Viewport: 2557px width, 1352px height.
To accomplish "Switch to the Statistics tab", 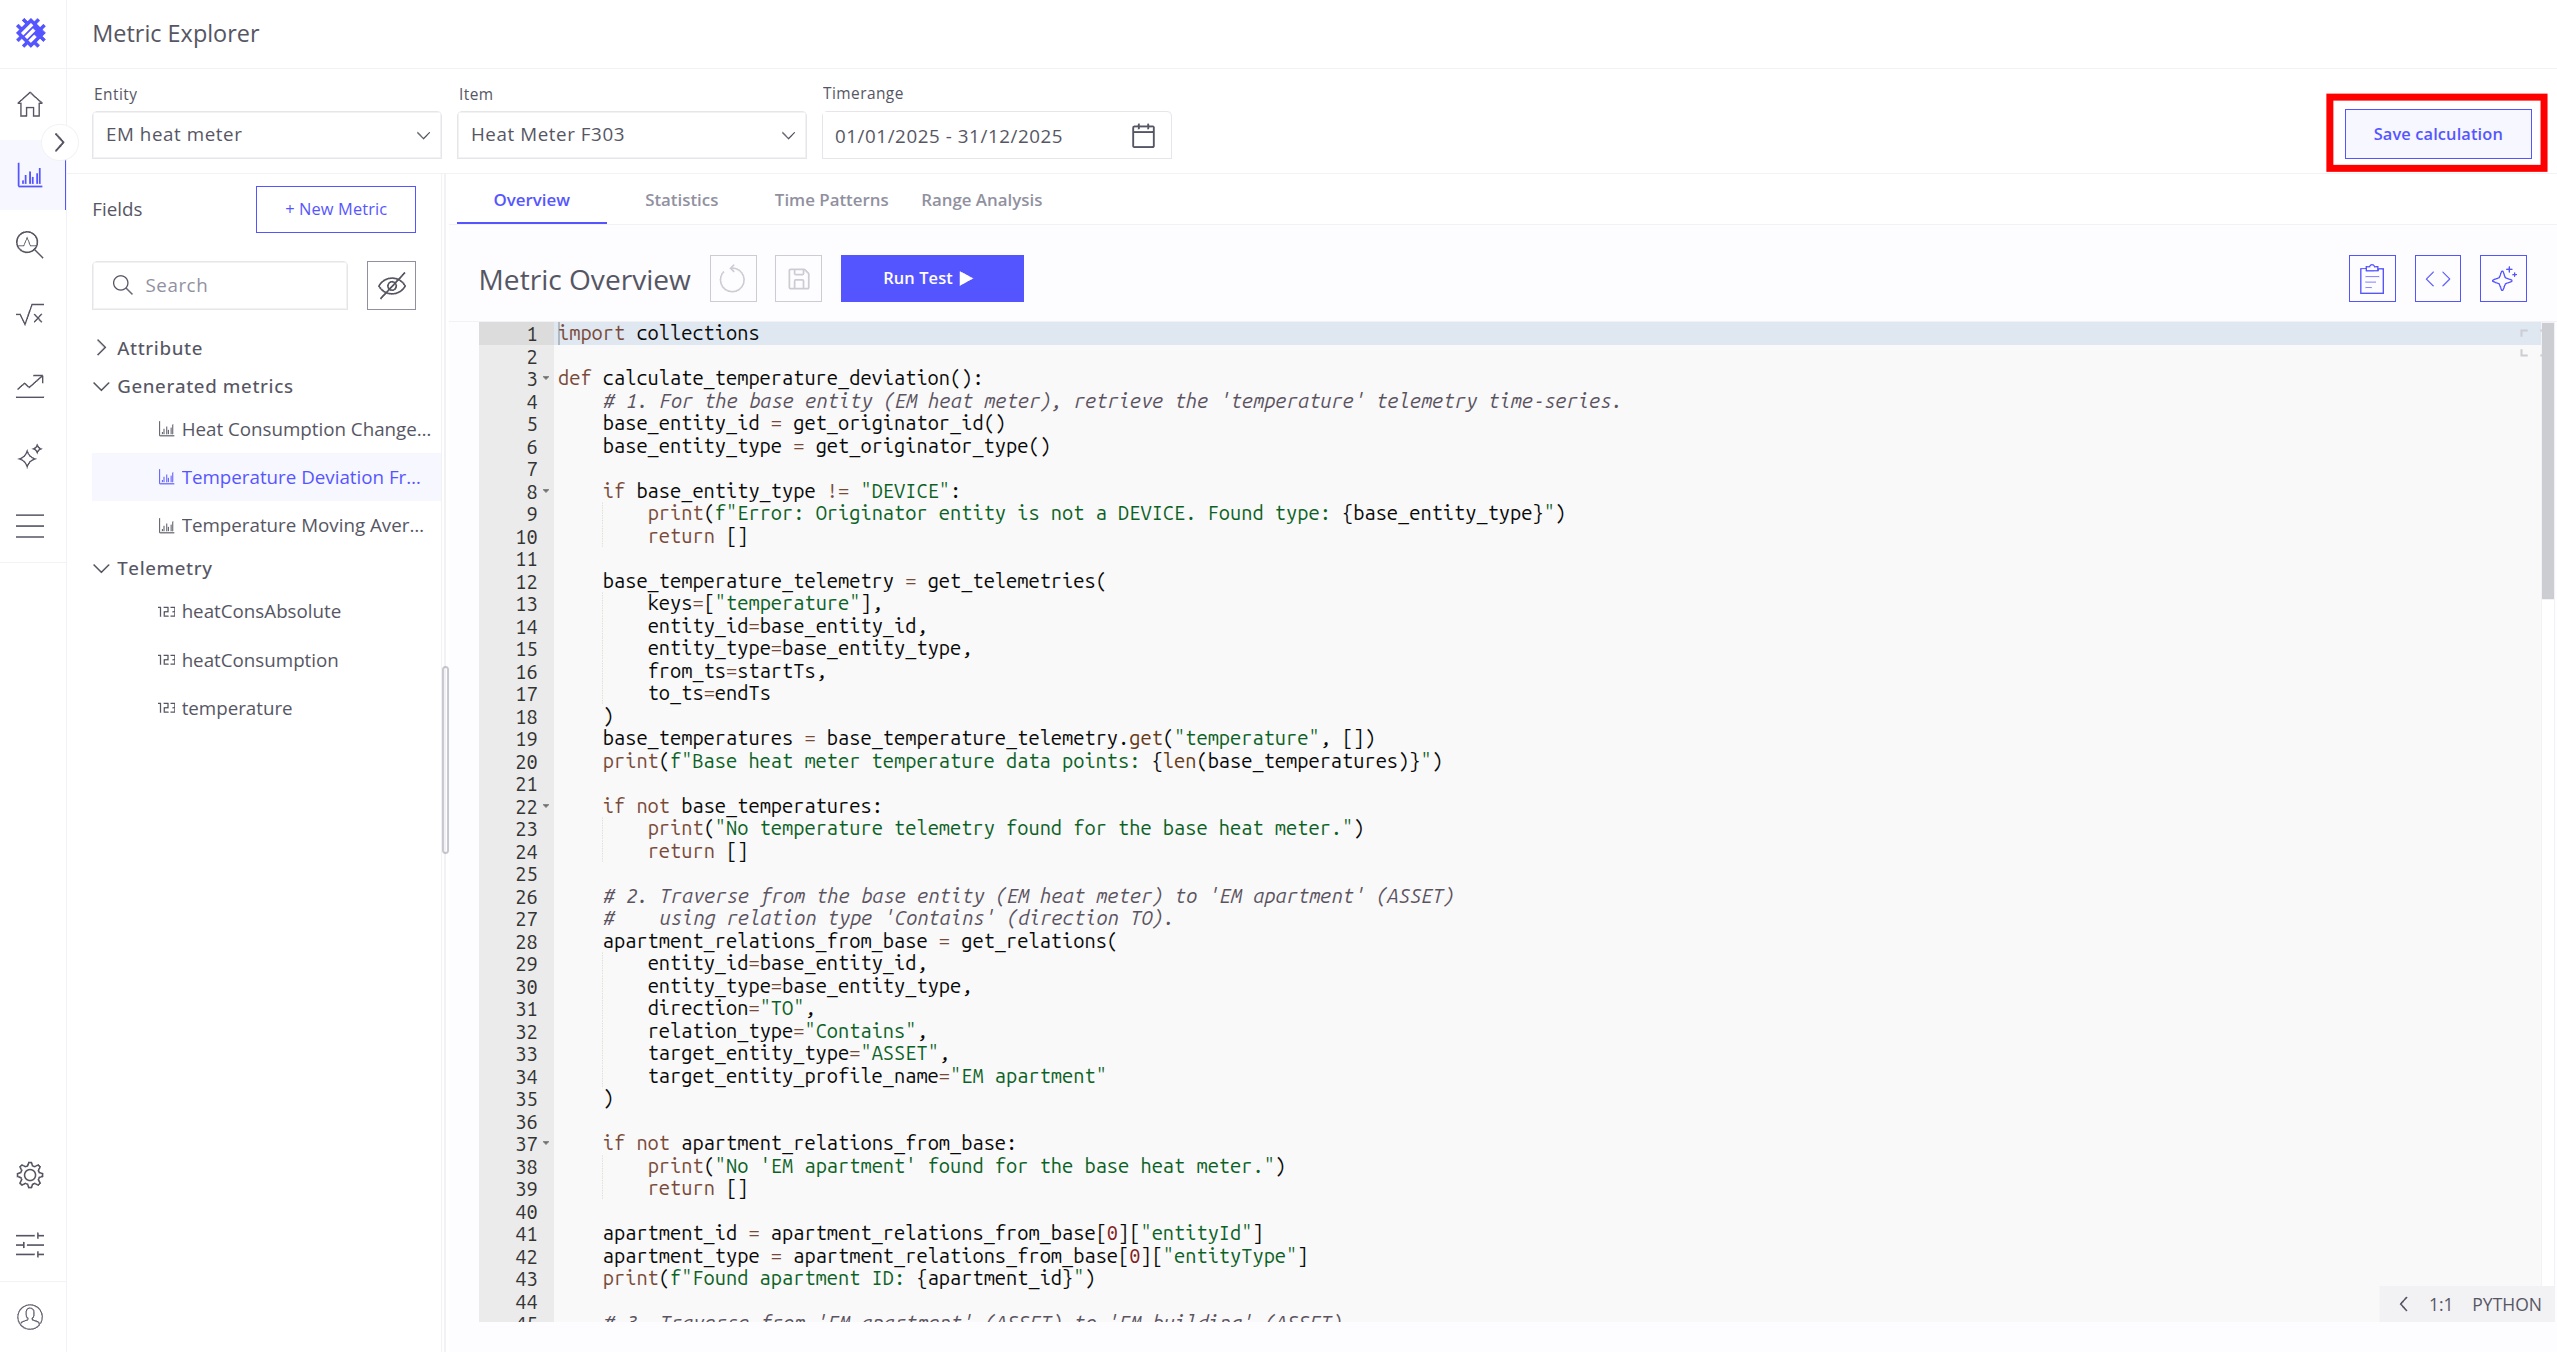I will point(681,200).
